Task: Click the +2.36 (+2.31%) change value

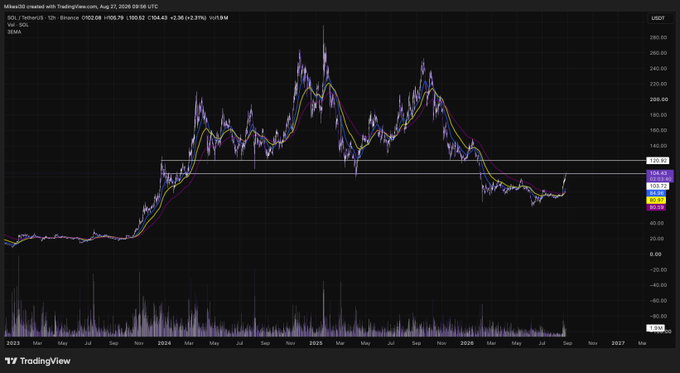Action: point(188,18)
